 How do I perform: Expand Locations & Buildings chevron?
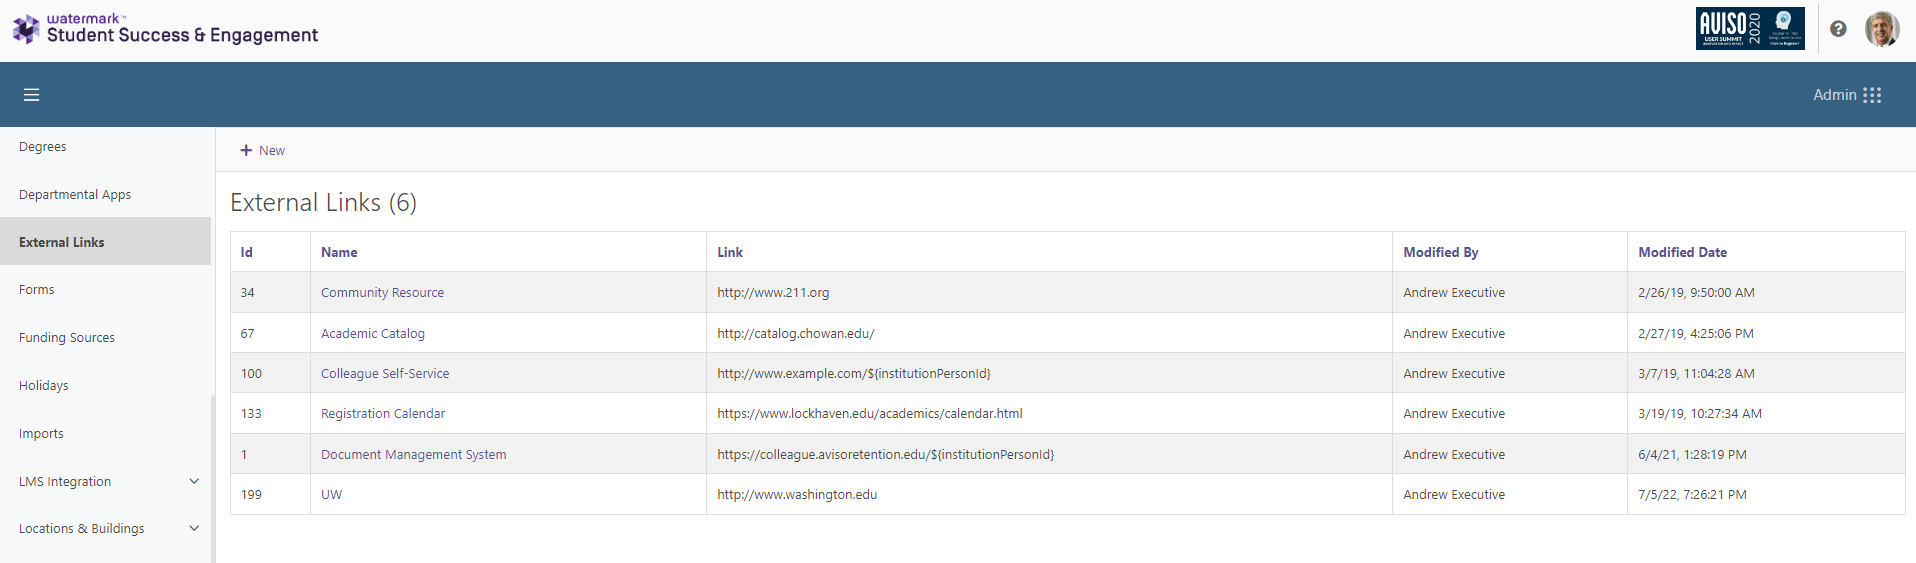[194, 528]
